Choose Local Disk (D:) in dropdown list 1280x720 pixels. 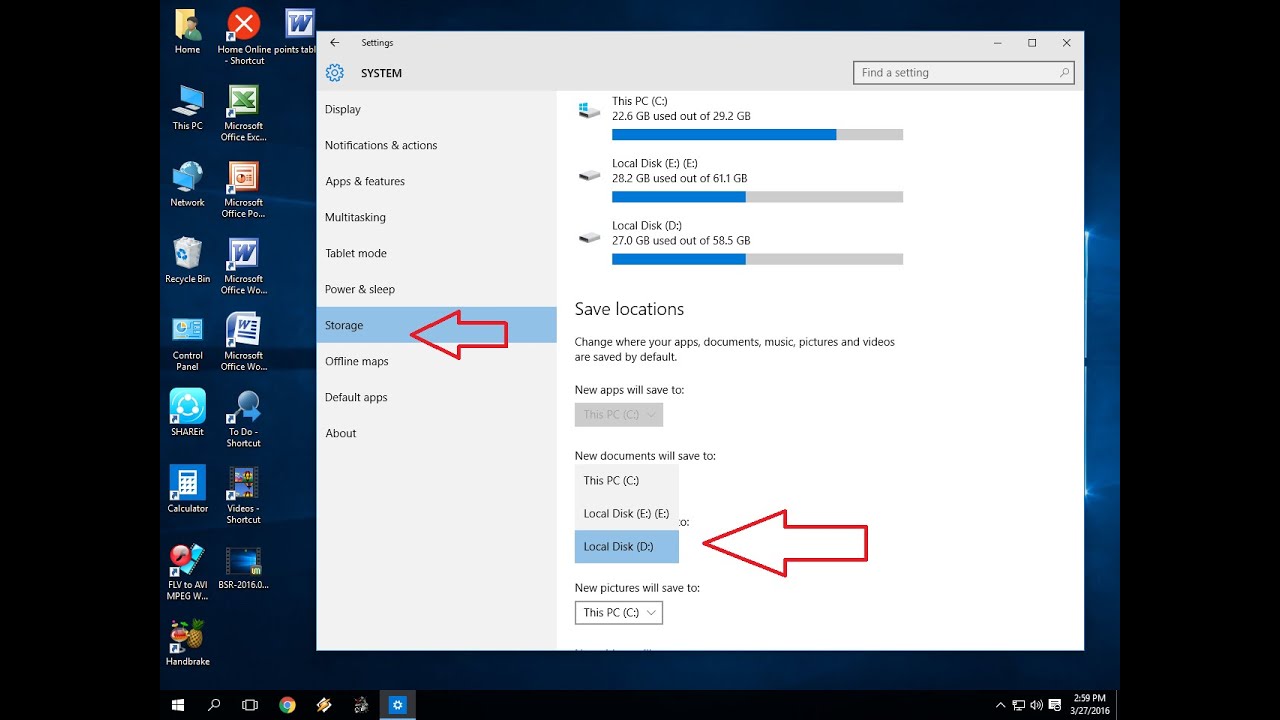[x=626, y=547]
